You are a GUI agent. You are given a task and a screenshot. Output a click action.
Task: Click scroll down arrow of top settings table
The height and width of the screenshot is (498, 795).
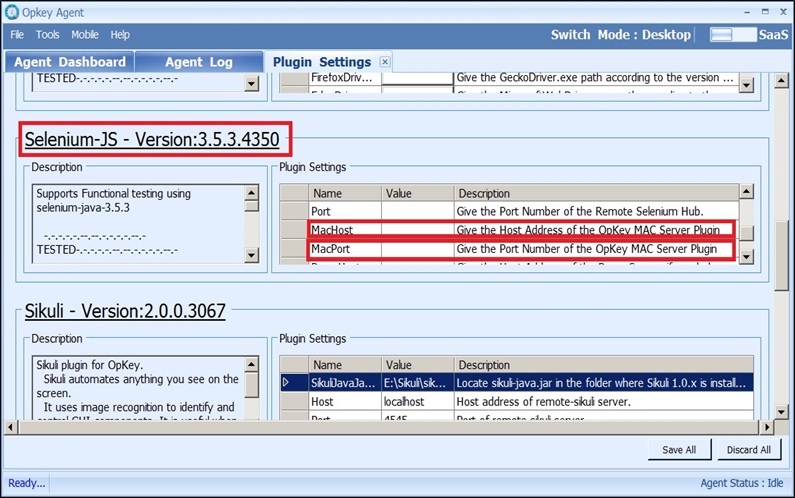click(x=746, y=85)
